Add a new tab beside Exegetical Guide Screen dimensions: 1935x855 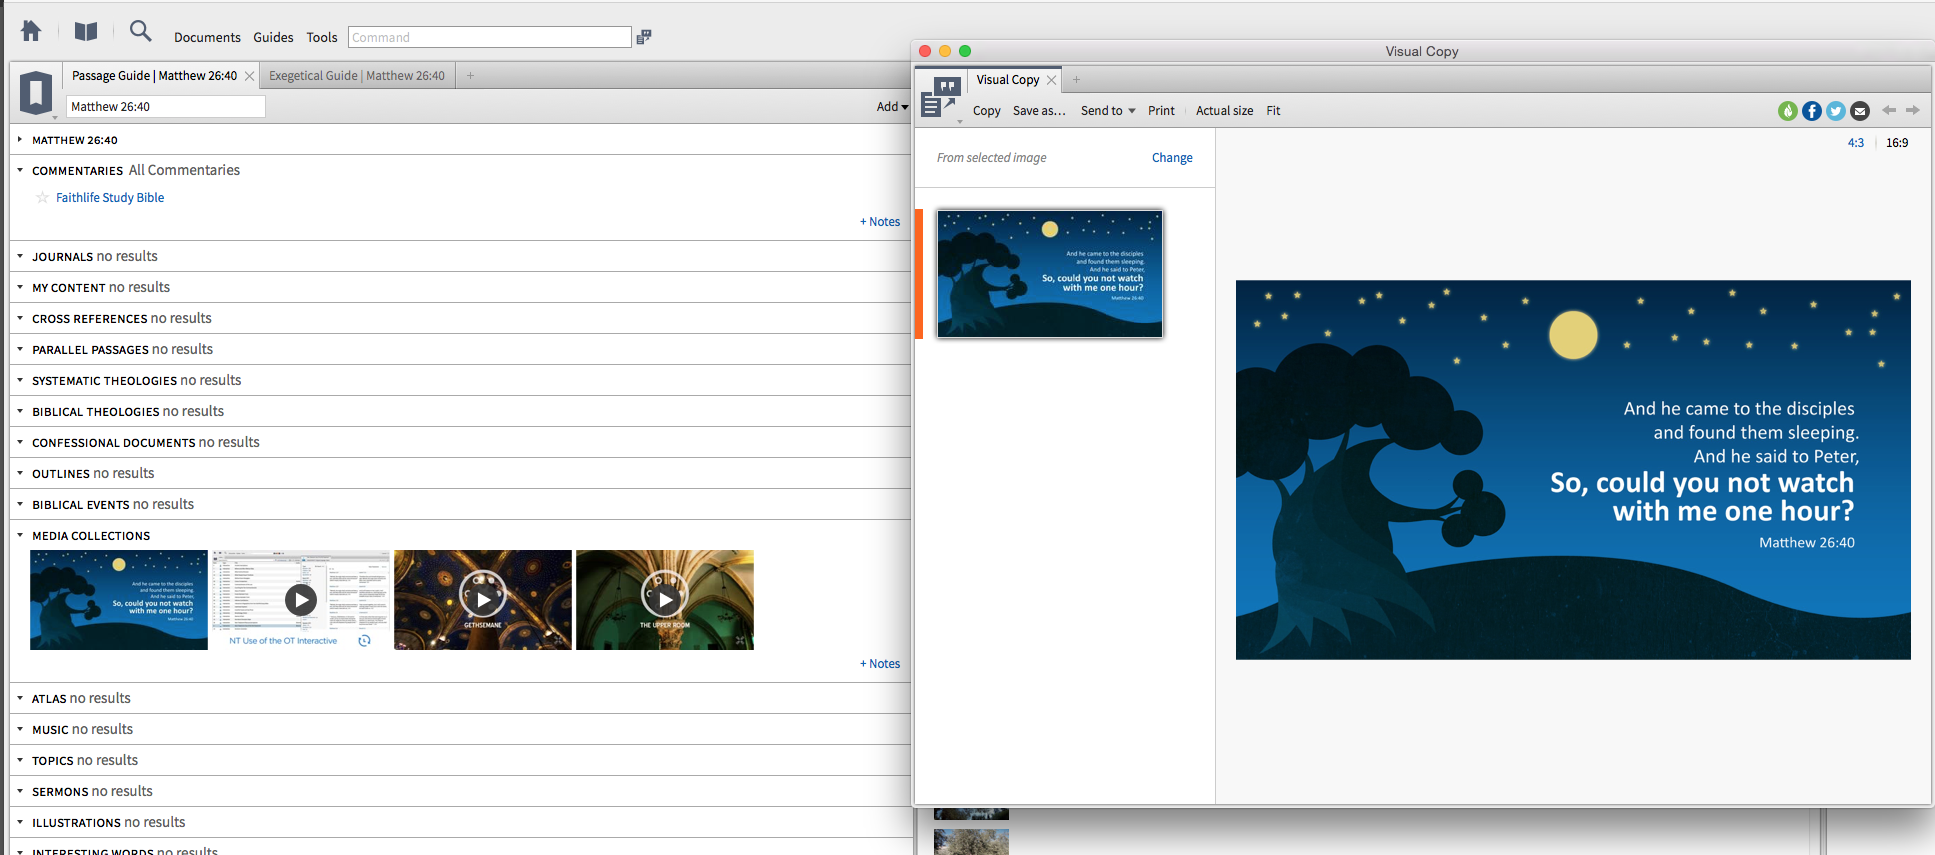pos(470,76)
